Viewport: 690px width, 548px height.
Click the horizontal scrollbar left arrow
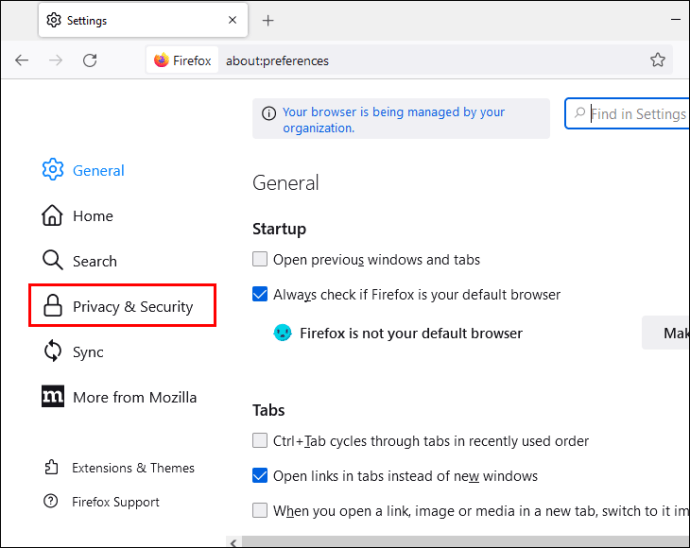pyautogui.click(x=234, y=542)
